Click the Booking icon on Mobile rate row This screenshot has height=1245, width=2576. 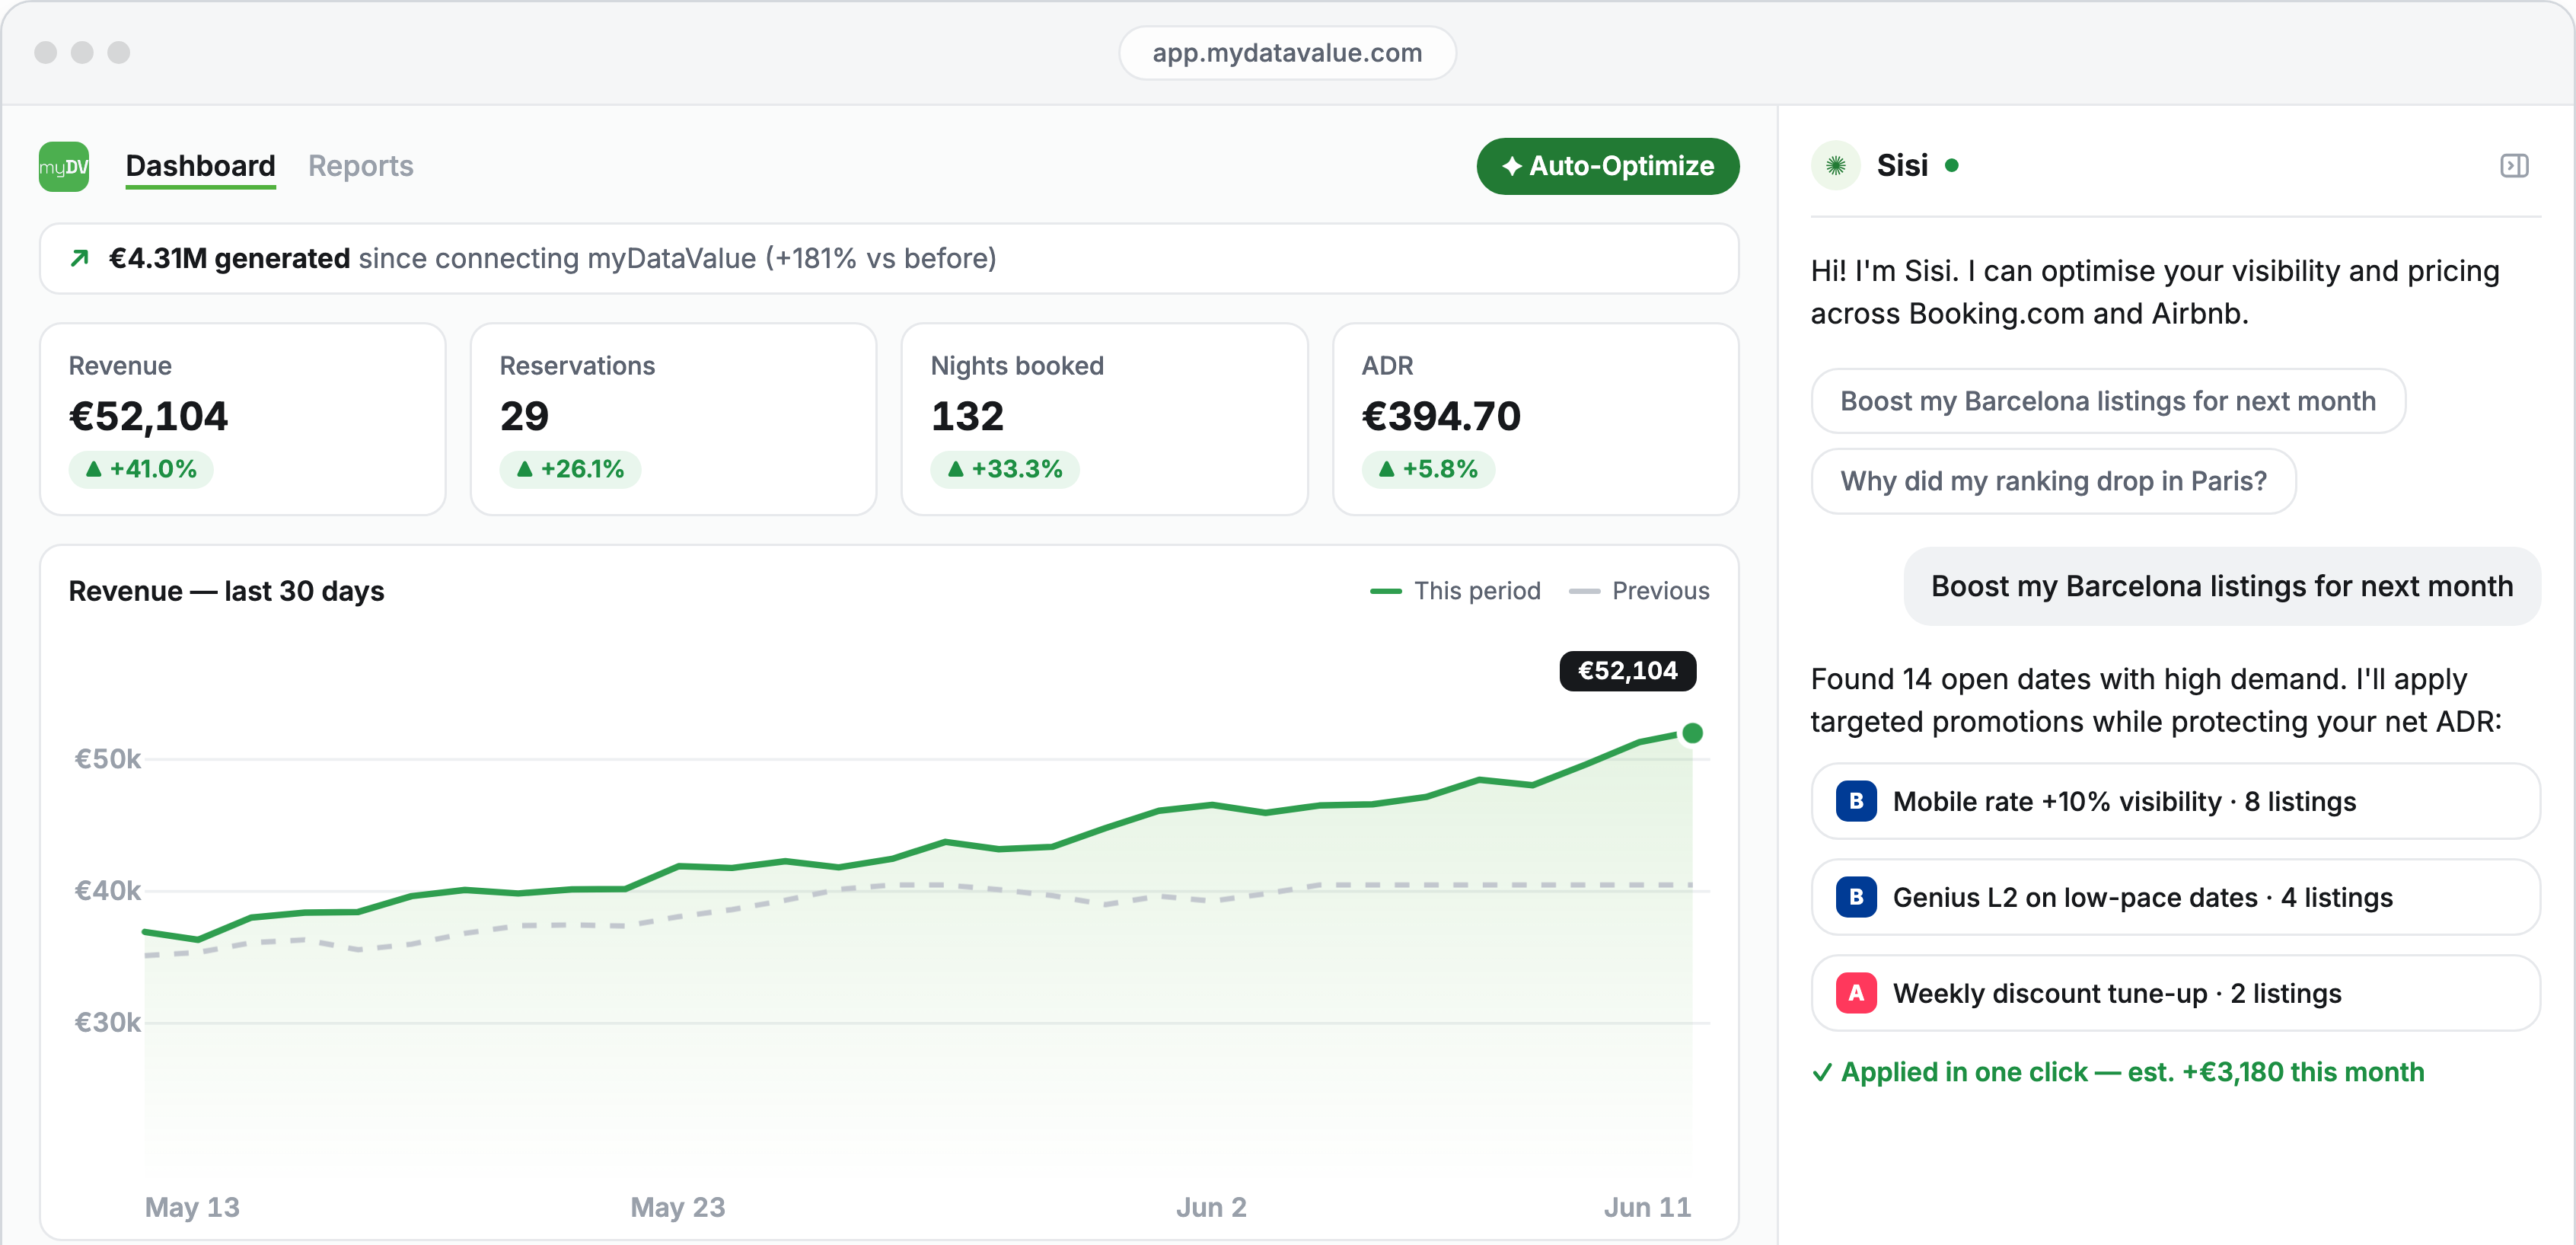point(1856,801)
